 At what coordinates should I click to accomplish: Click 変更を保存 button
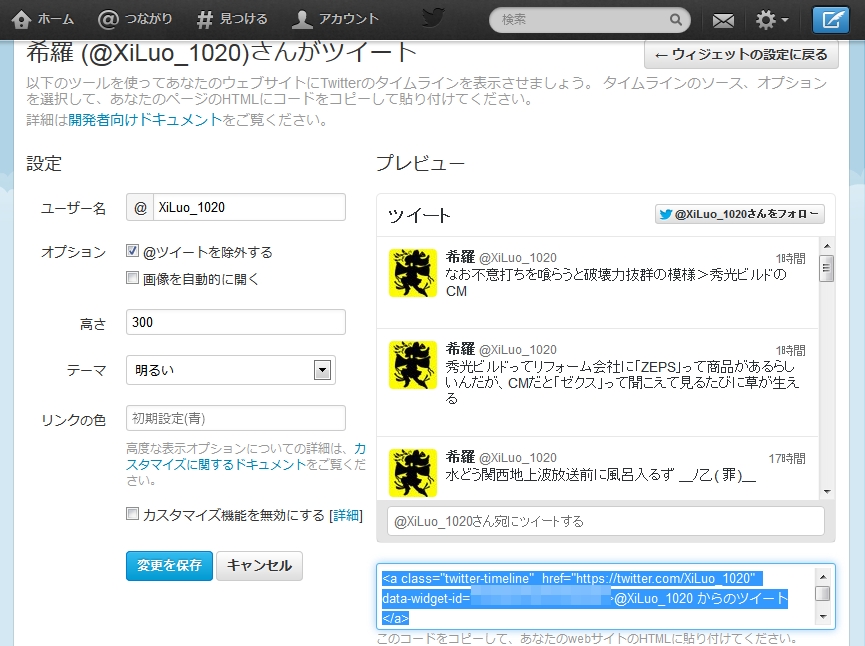pos(169,566)
